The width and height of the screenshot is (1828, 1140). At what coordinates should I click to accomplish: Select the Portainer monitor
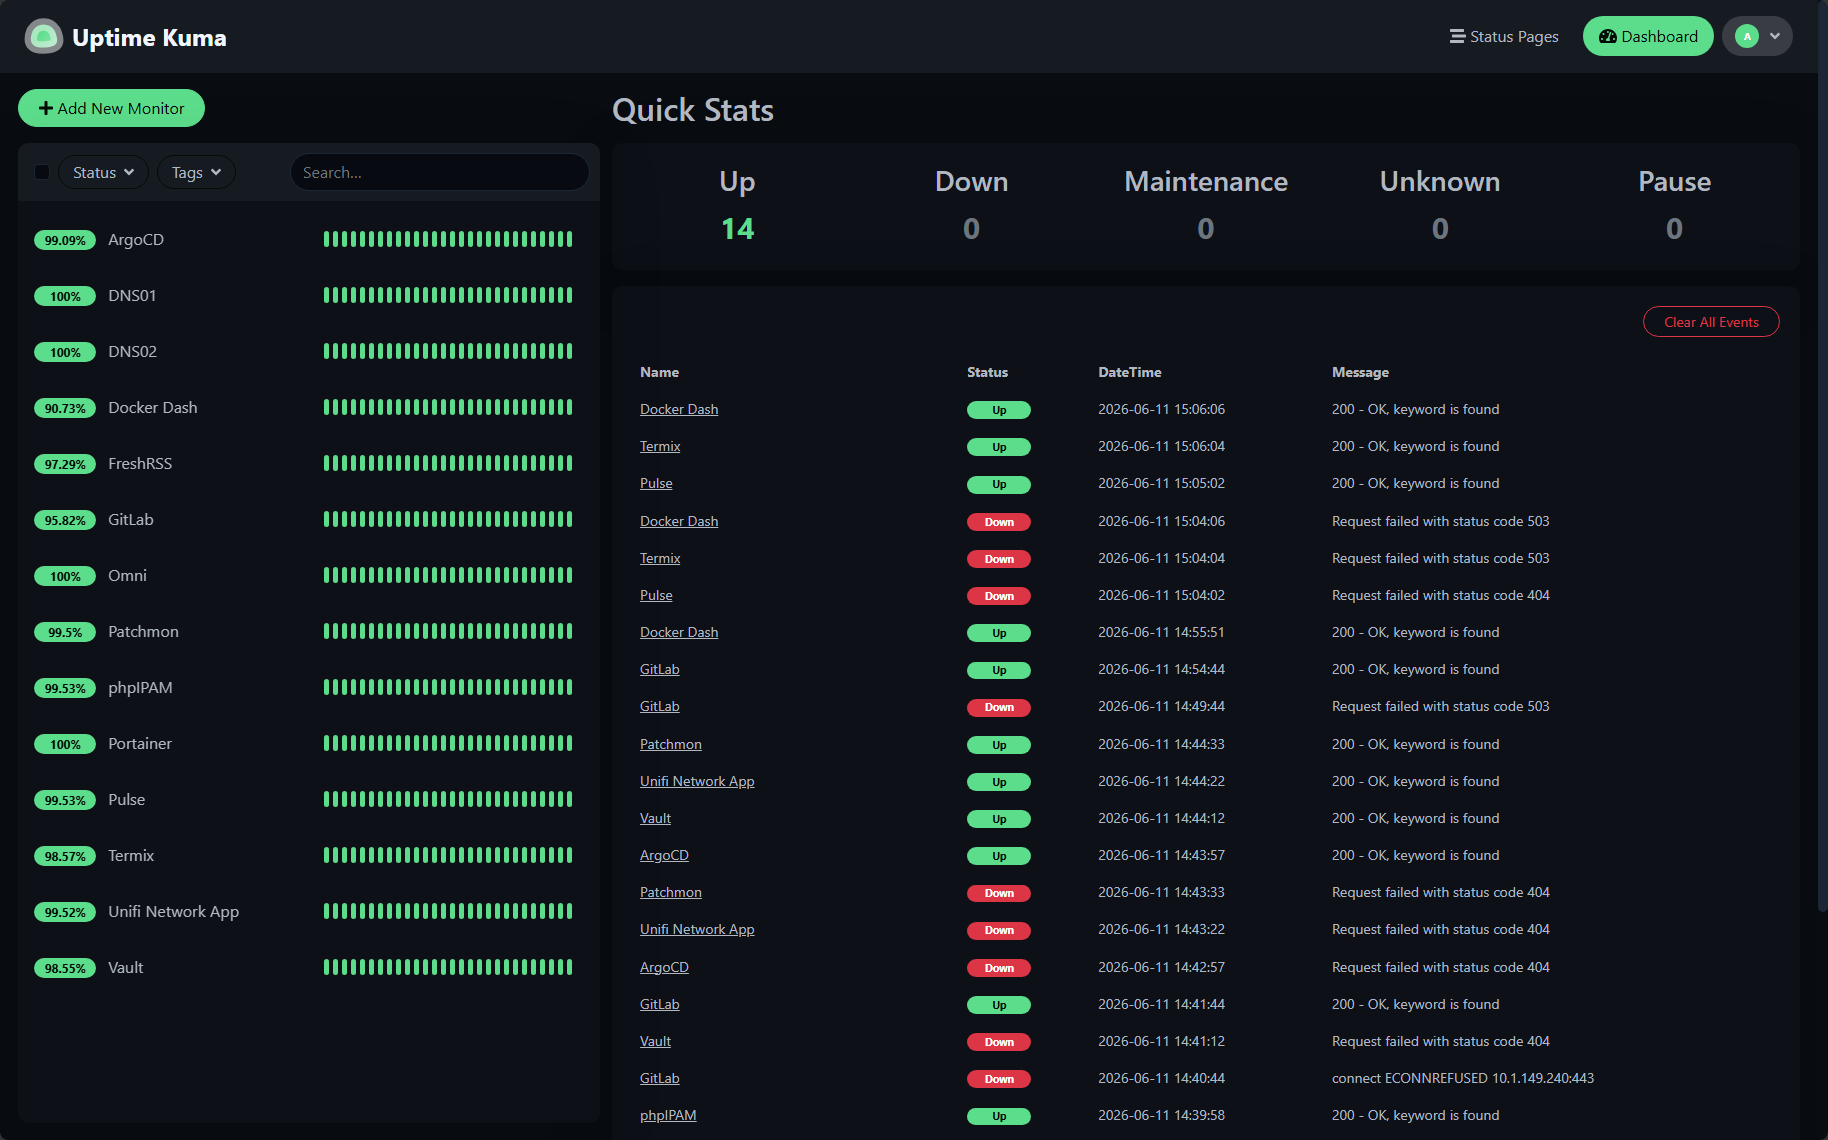(308, 744)
